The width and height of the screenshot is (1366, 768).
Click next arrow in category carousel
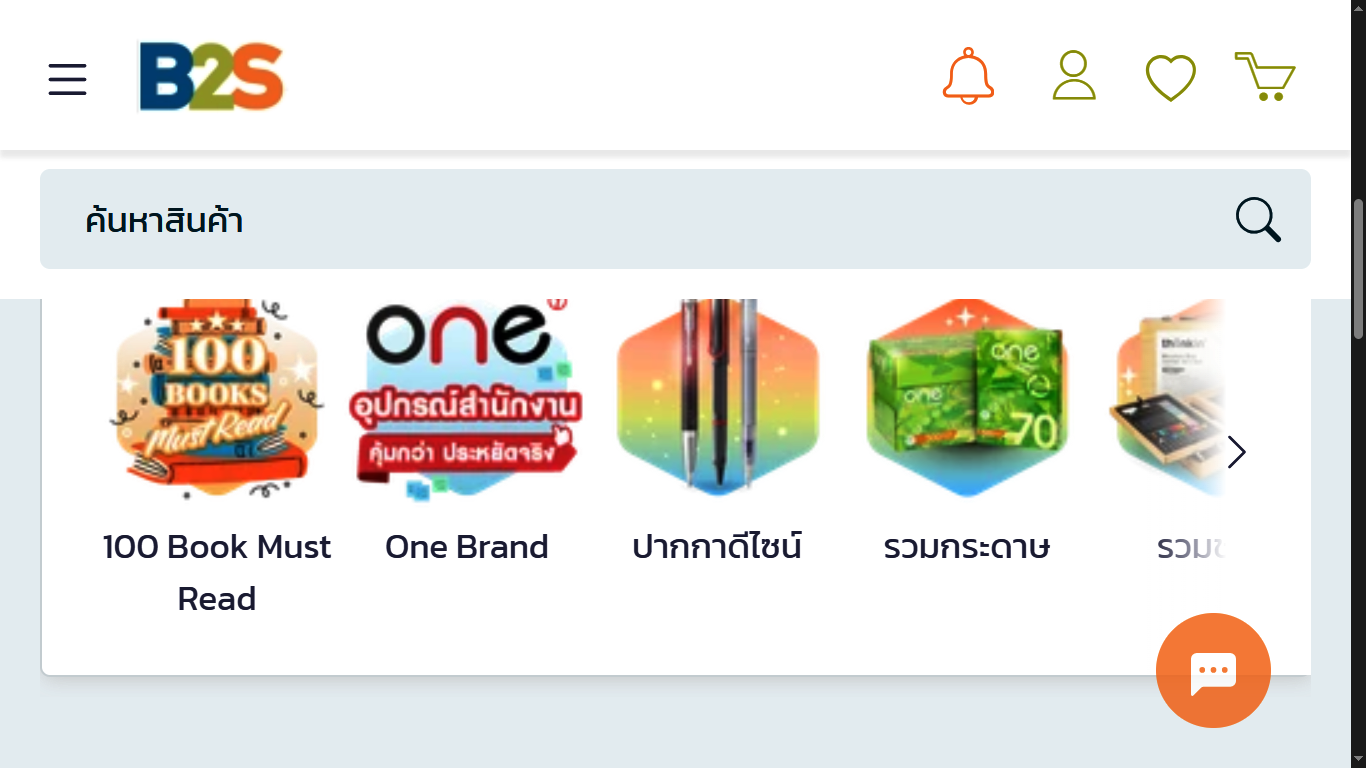tap(1237, 452)
